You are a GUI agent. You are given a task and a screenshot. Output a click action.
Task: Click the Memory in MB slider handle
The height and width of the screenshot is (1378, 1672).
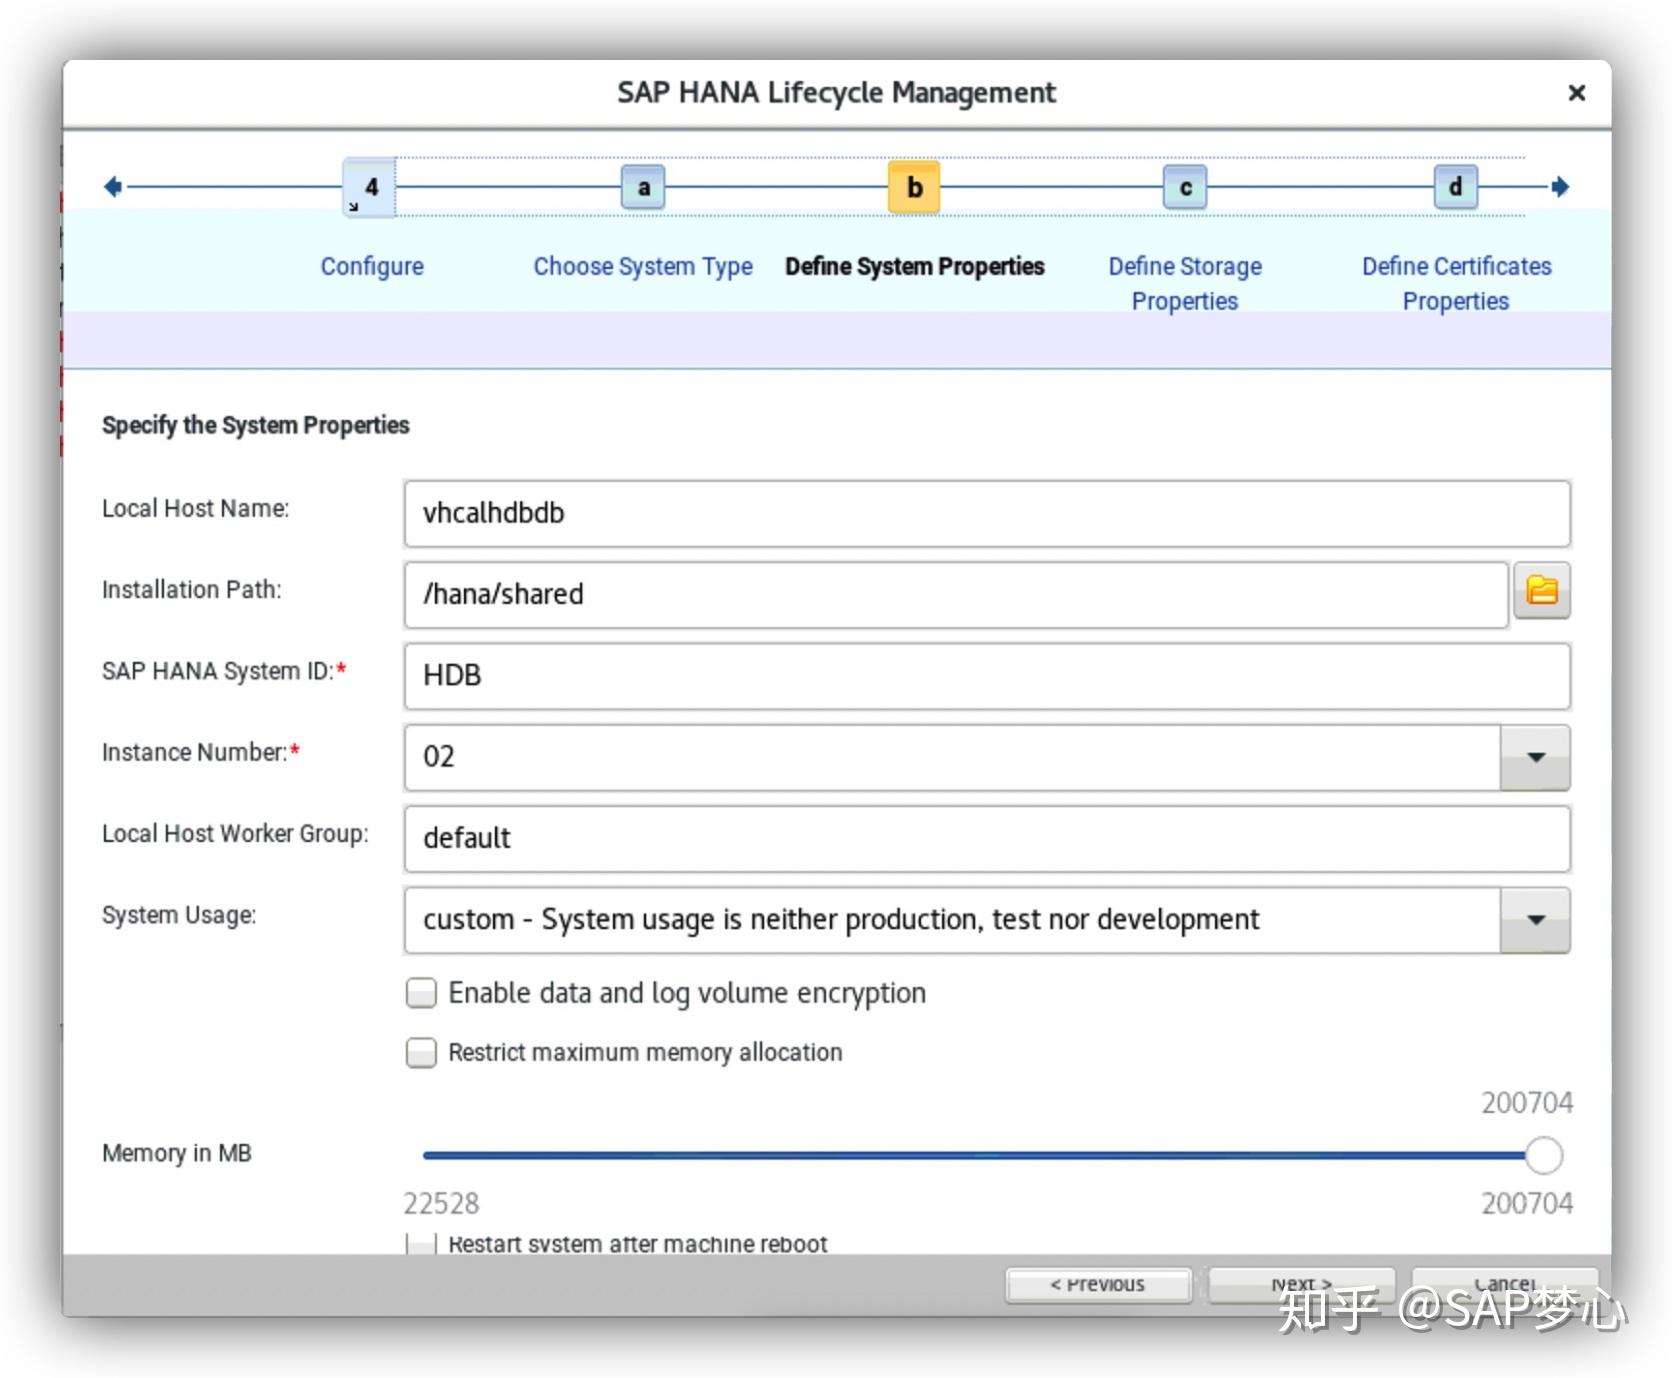(x=1544, y=1155)
